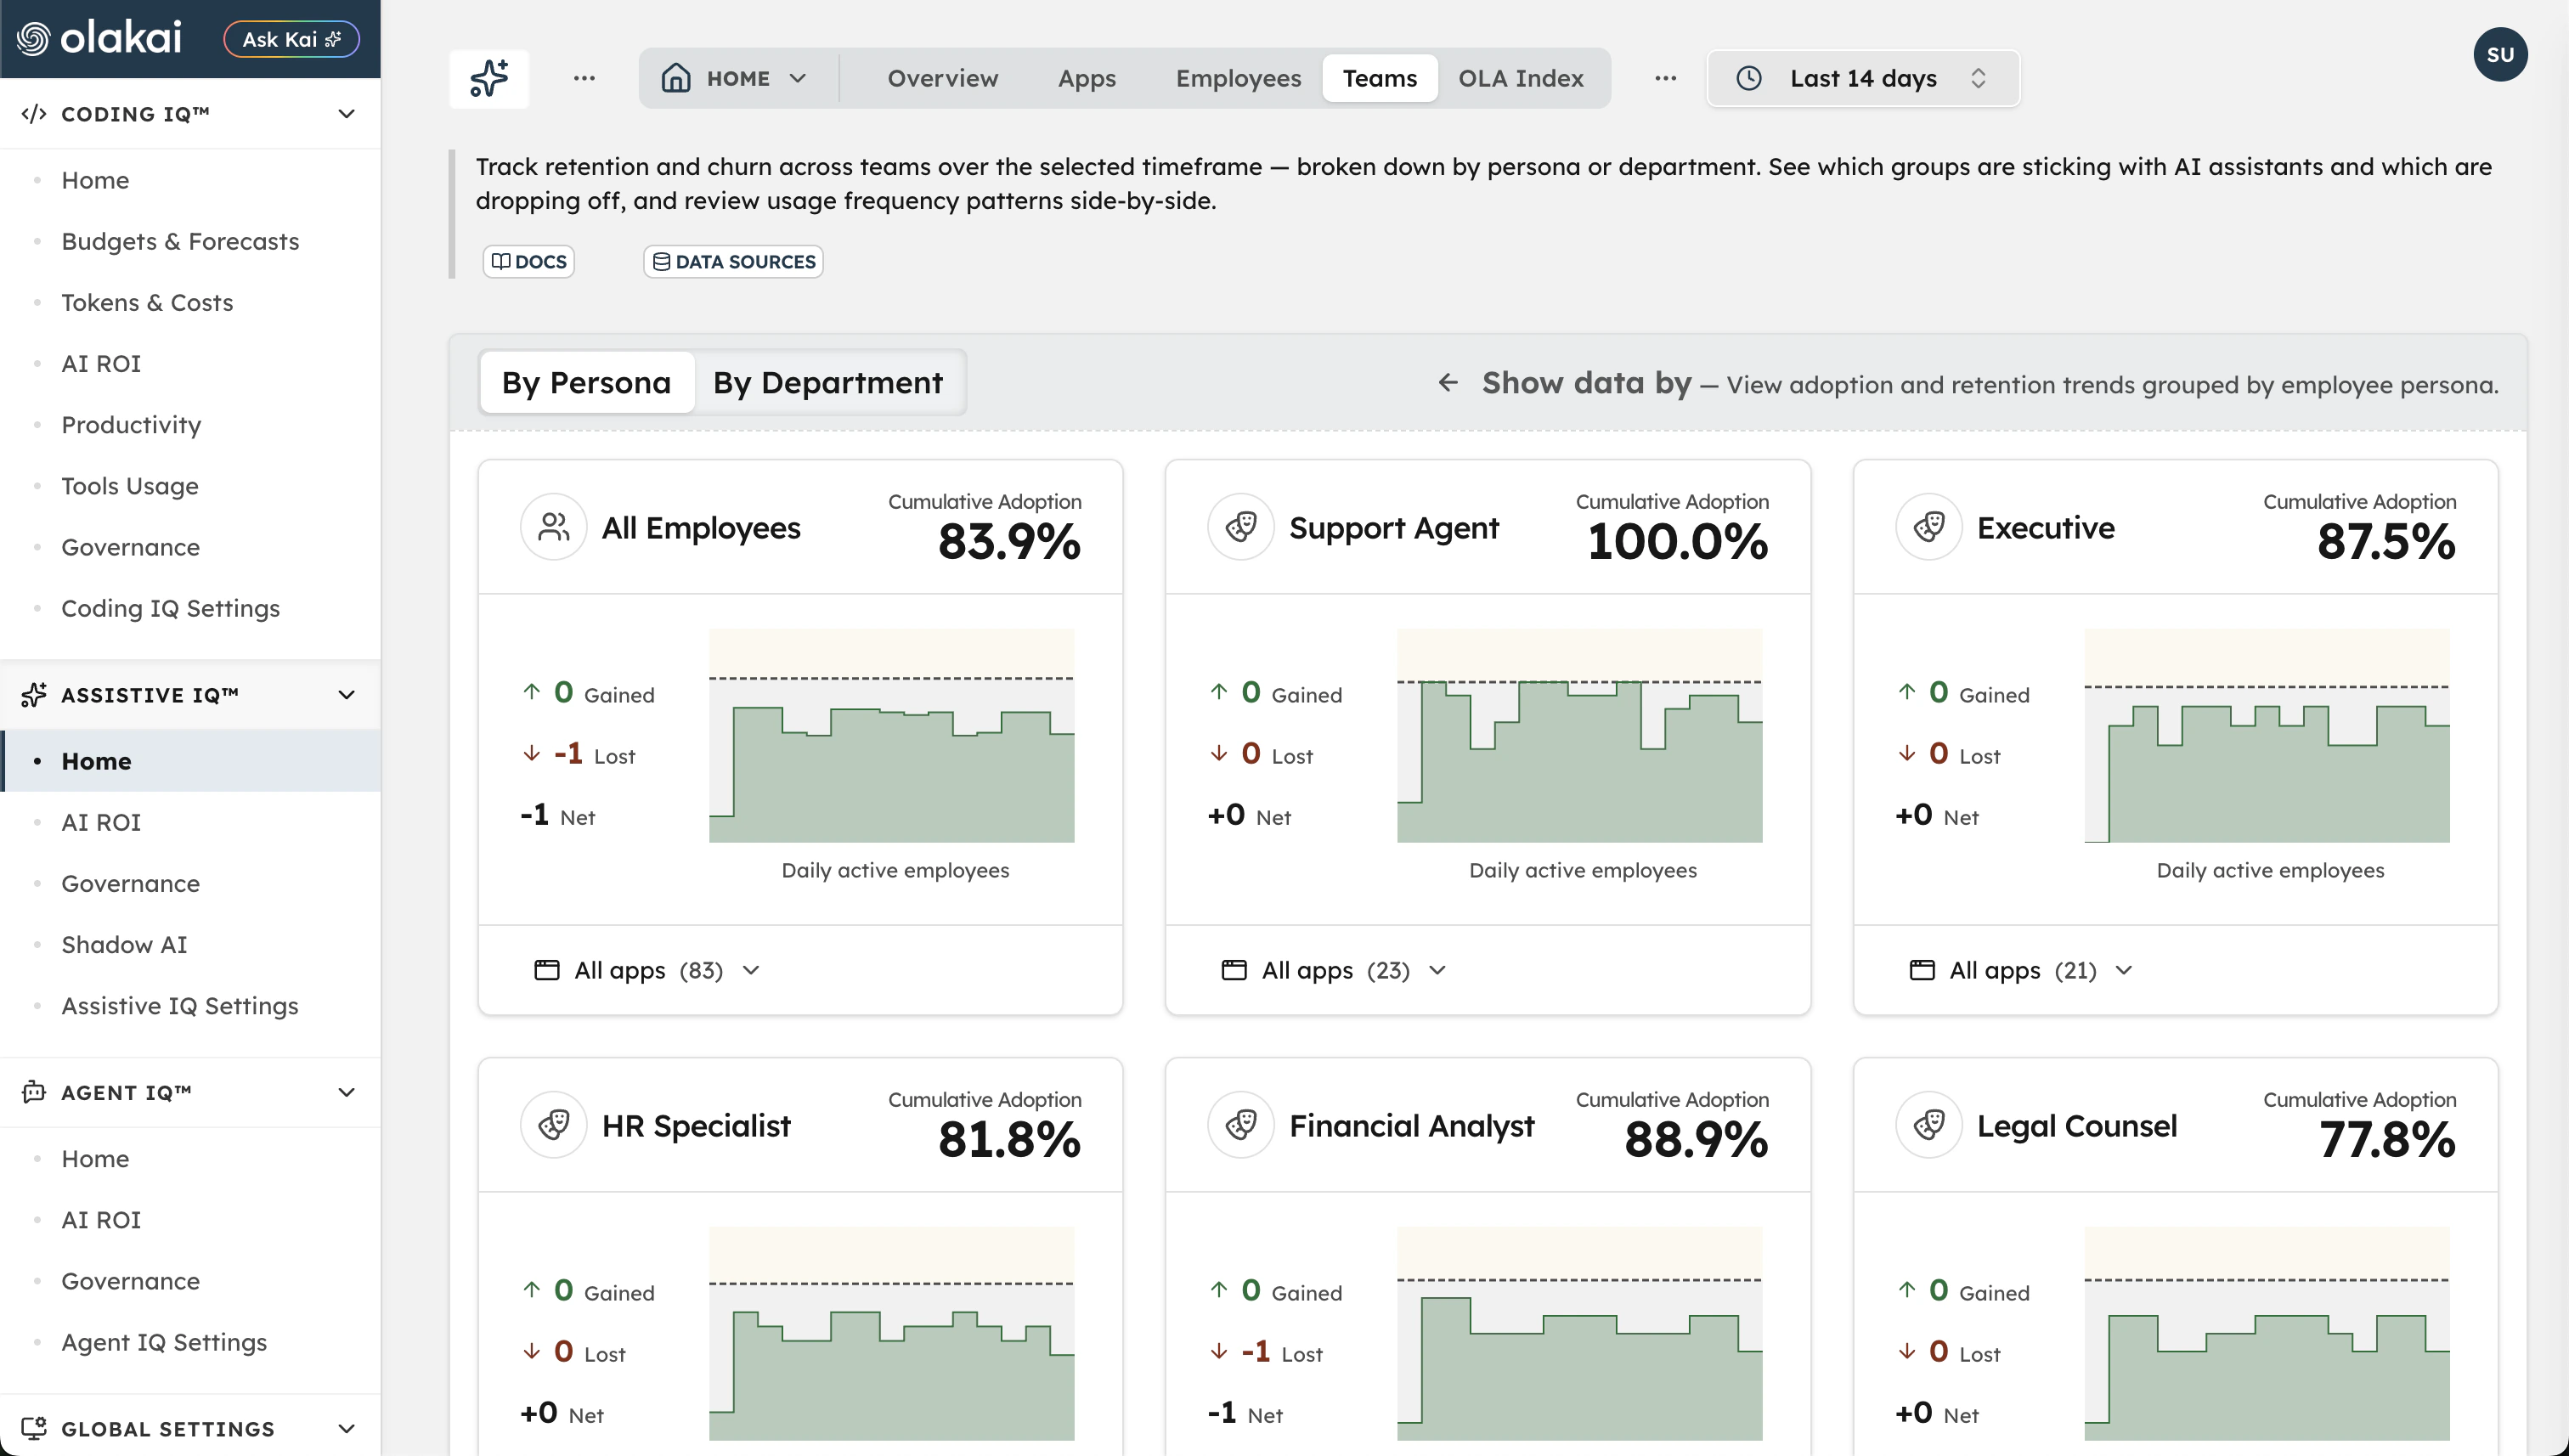The height and width of the screenshot is (1456, 2569).
Task: Click the AGENT IQ robot icon
Action: tap(34, 1092)
